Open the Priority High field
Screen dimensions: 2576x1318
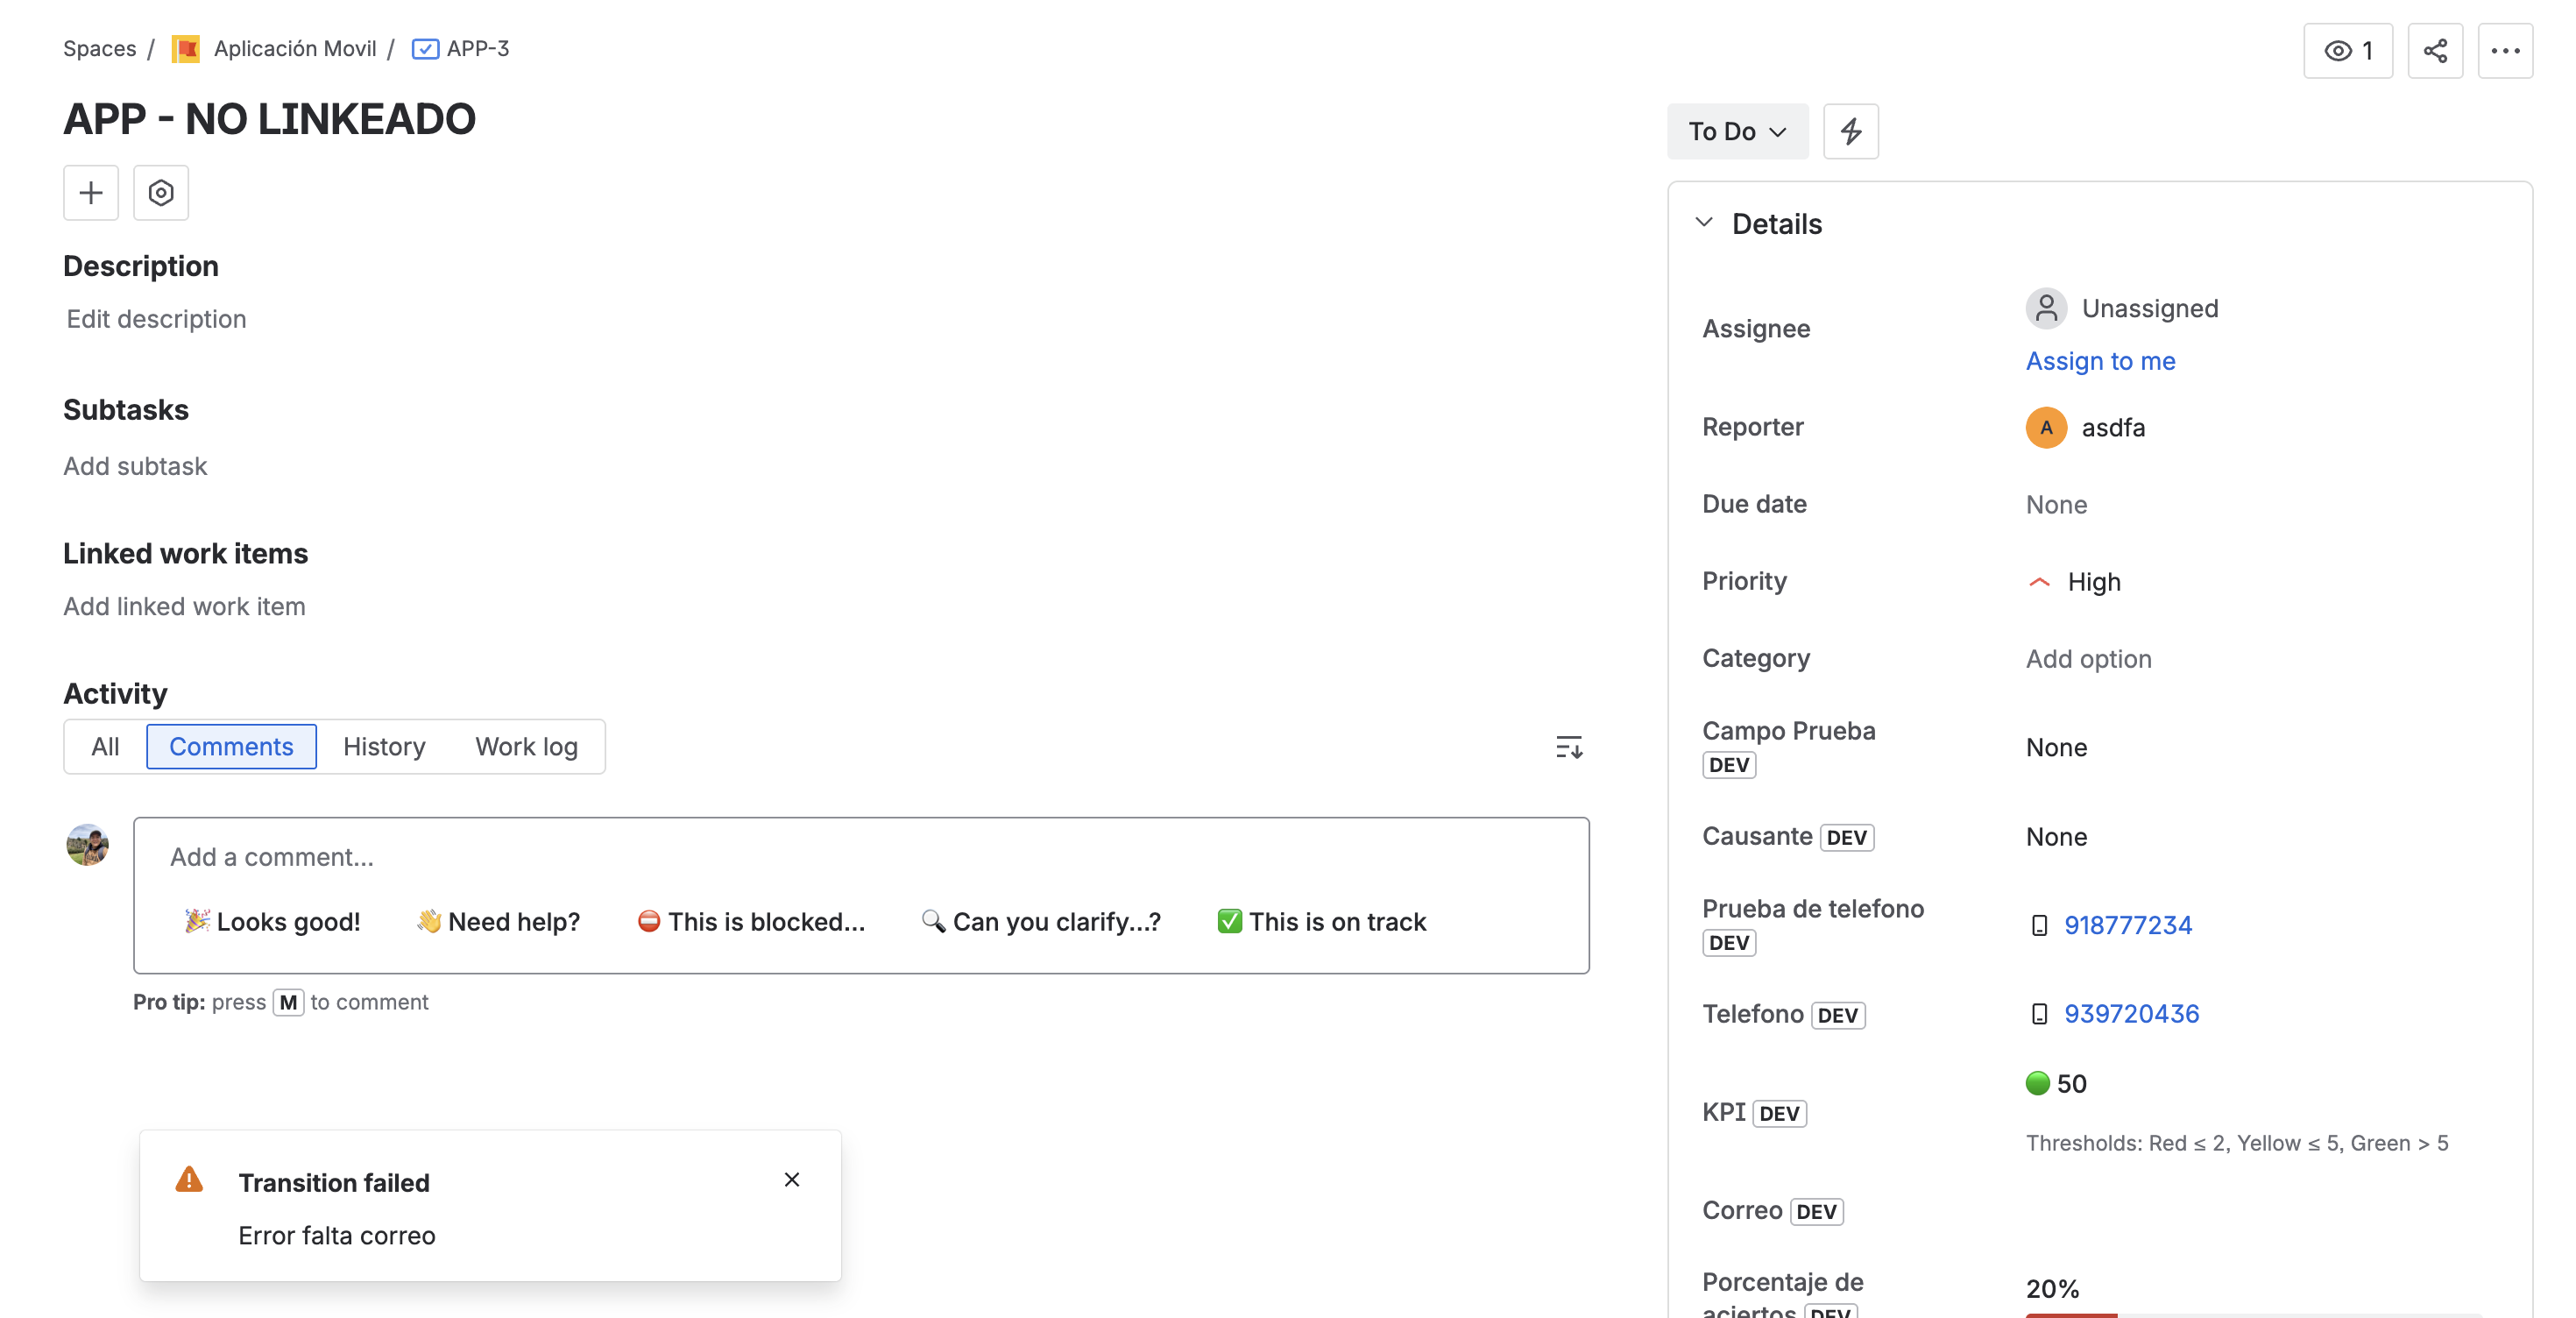(2073, 582)
